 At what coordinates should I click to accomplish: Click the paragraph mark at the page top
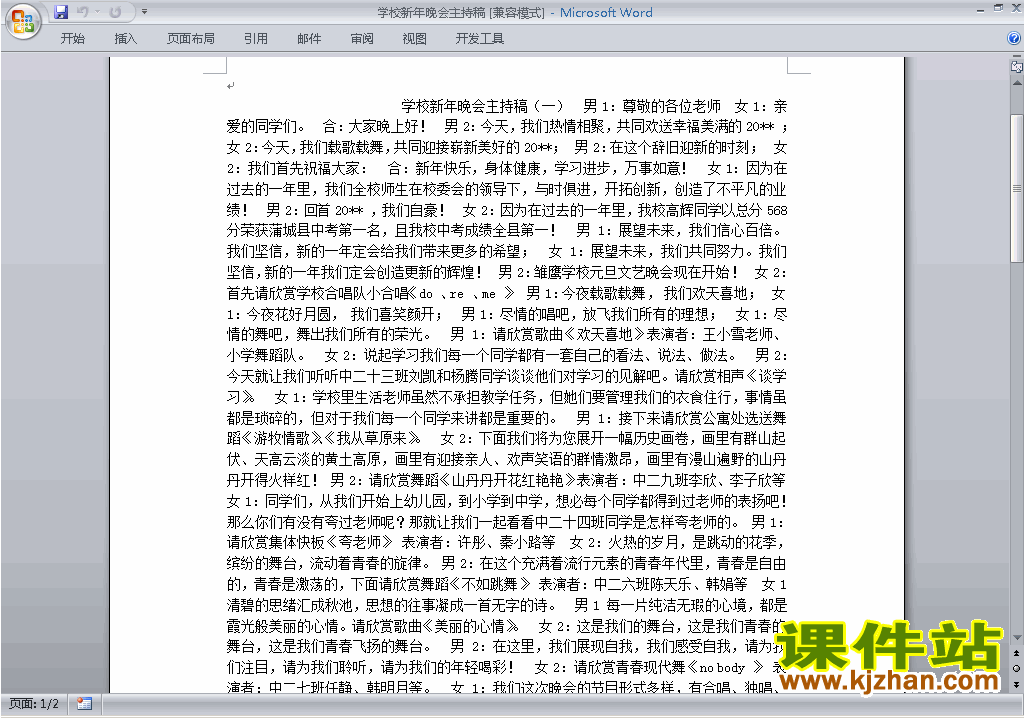(x=231, y=86)
